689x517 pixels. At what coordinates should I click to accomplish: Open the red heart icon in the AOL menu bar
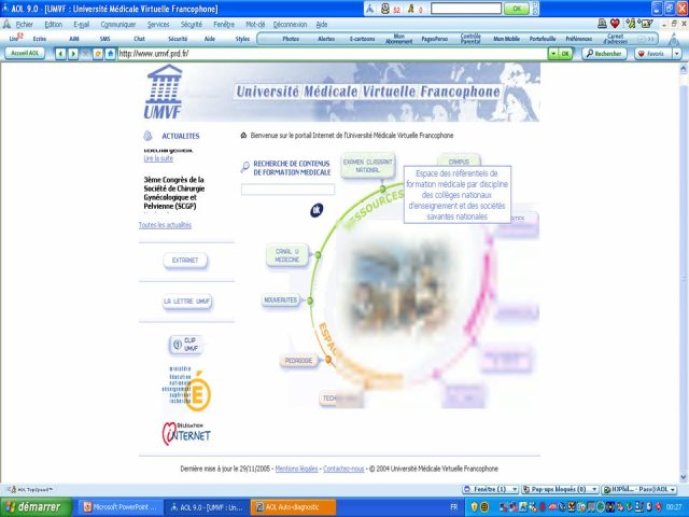tap(615, 24)
